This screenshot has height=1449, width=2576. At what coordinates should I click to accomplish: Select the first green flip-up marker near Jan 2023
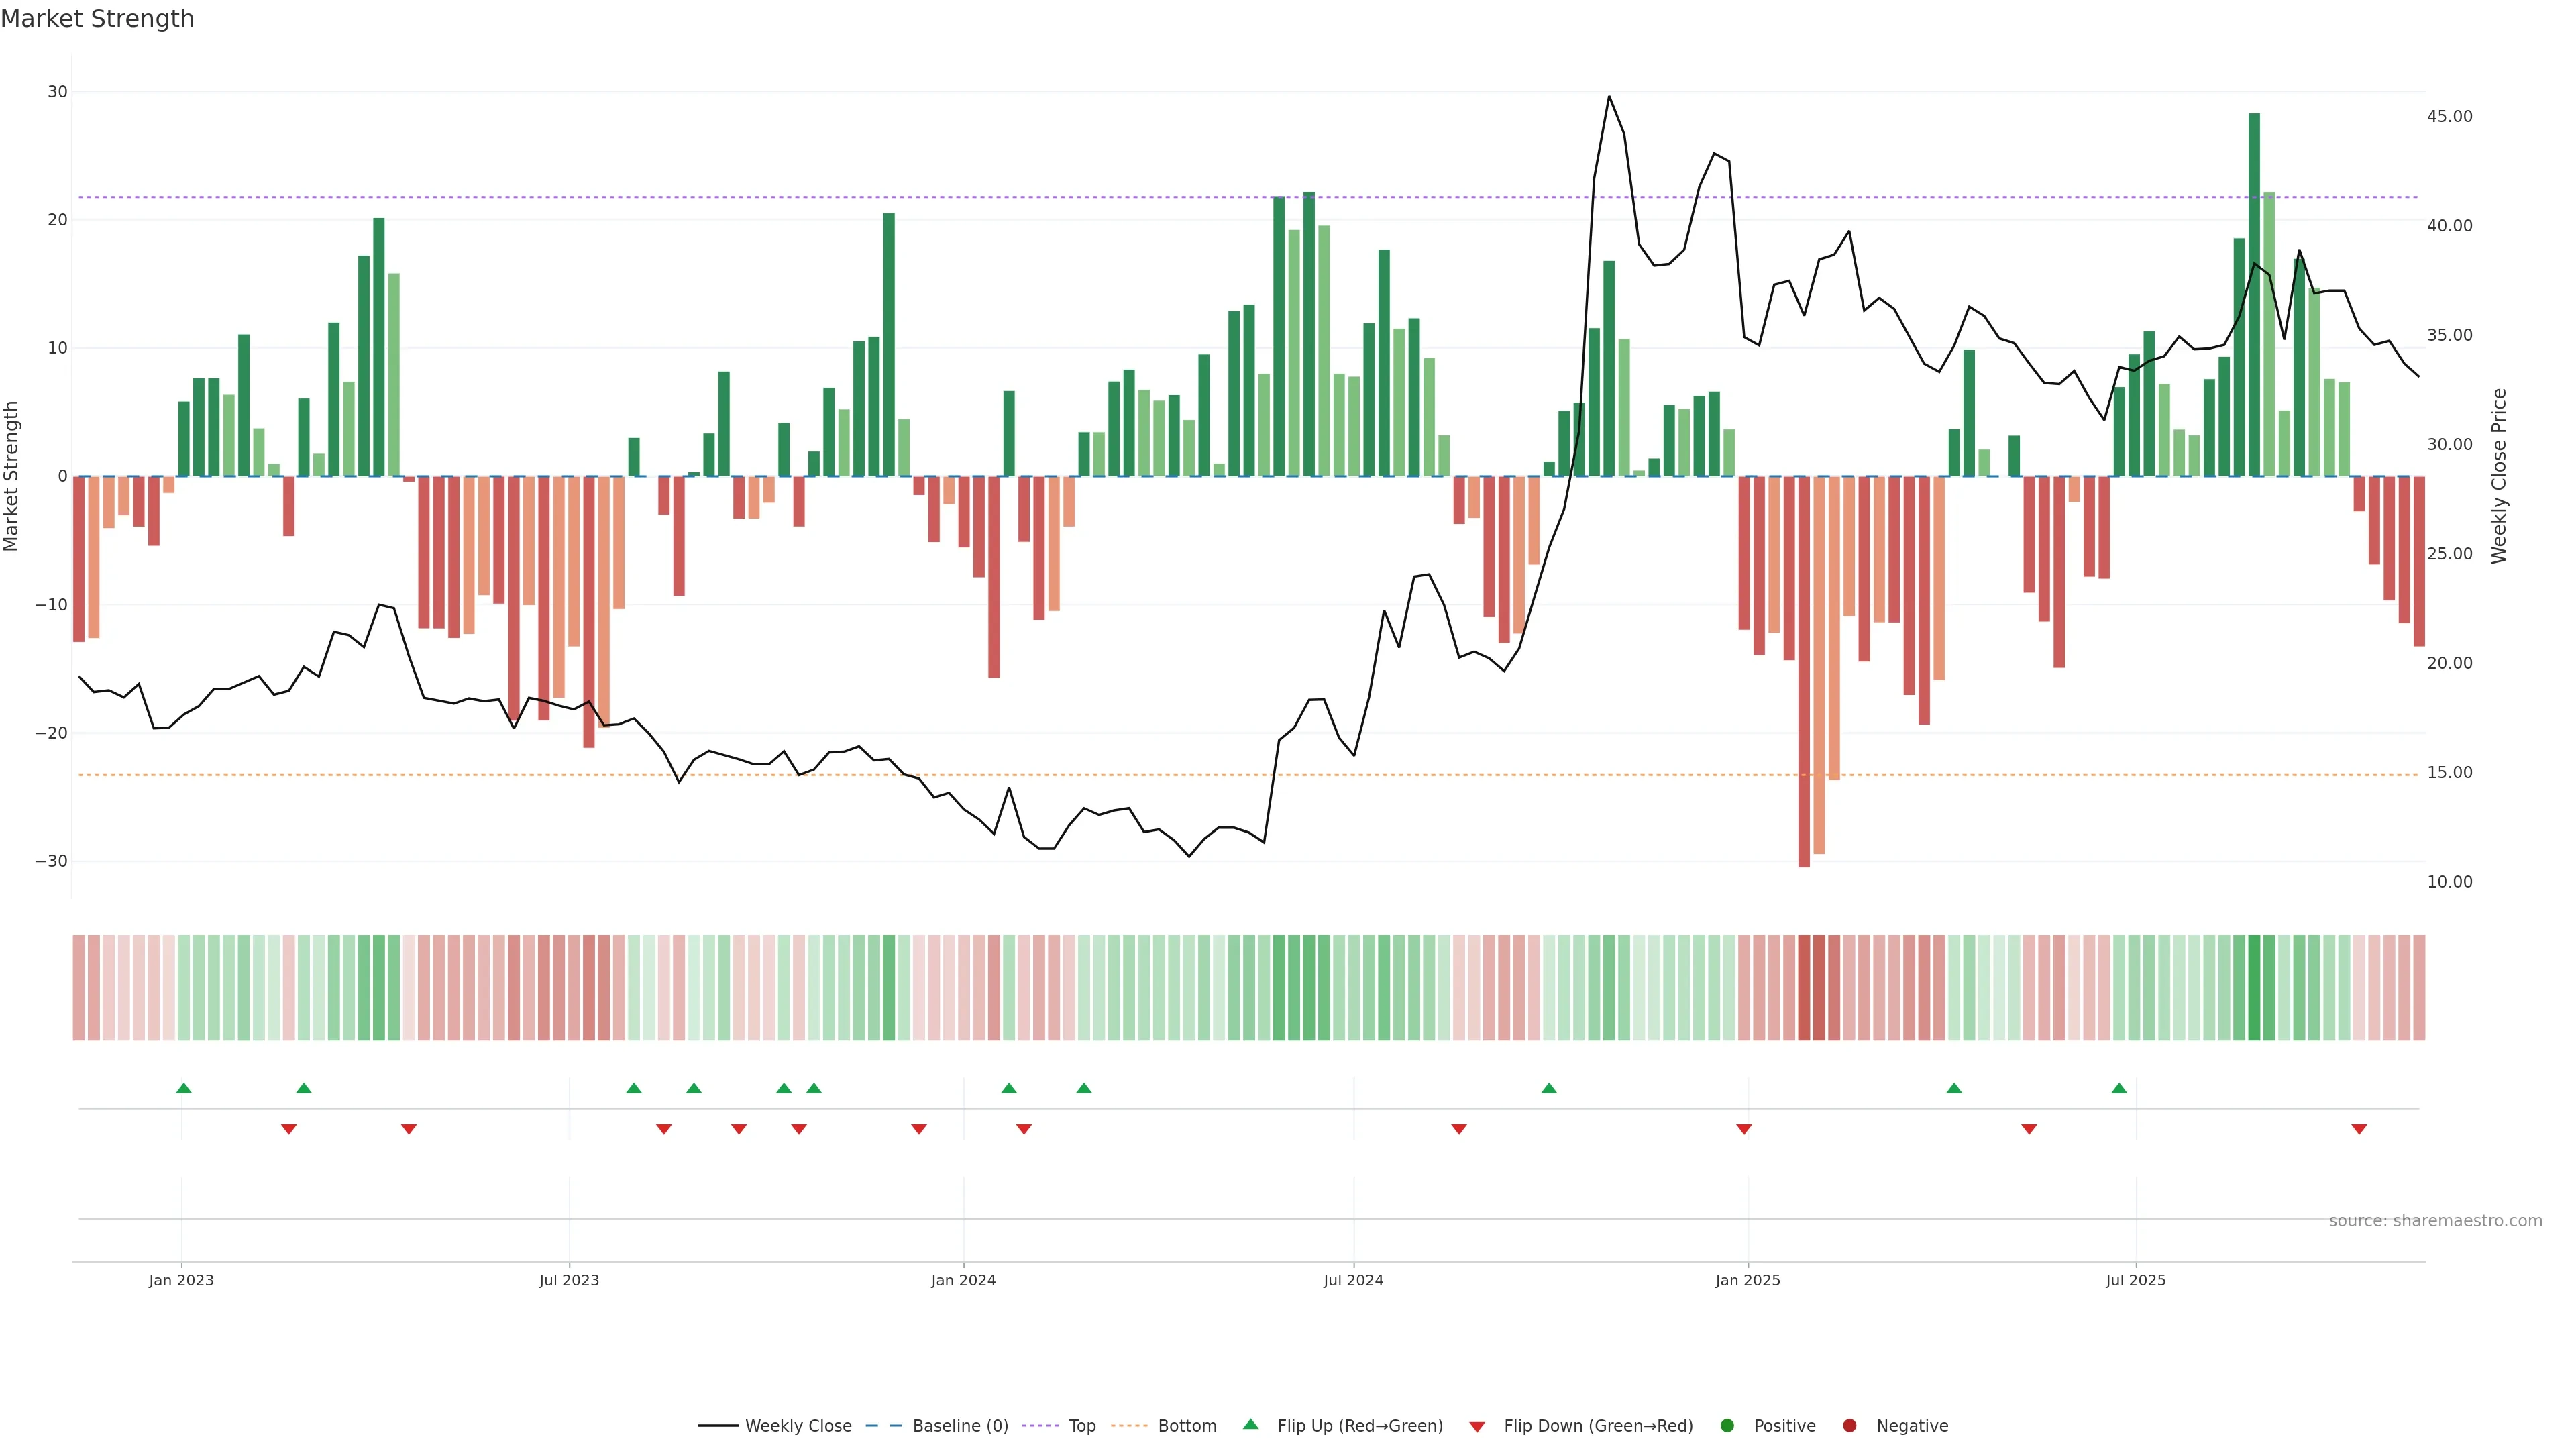[x=184, y=1088]
